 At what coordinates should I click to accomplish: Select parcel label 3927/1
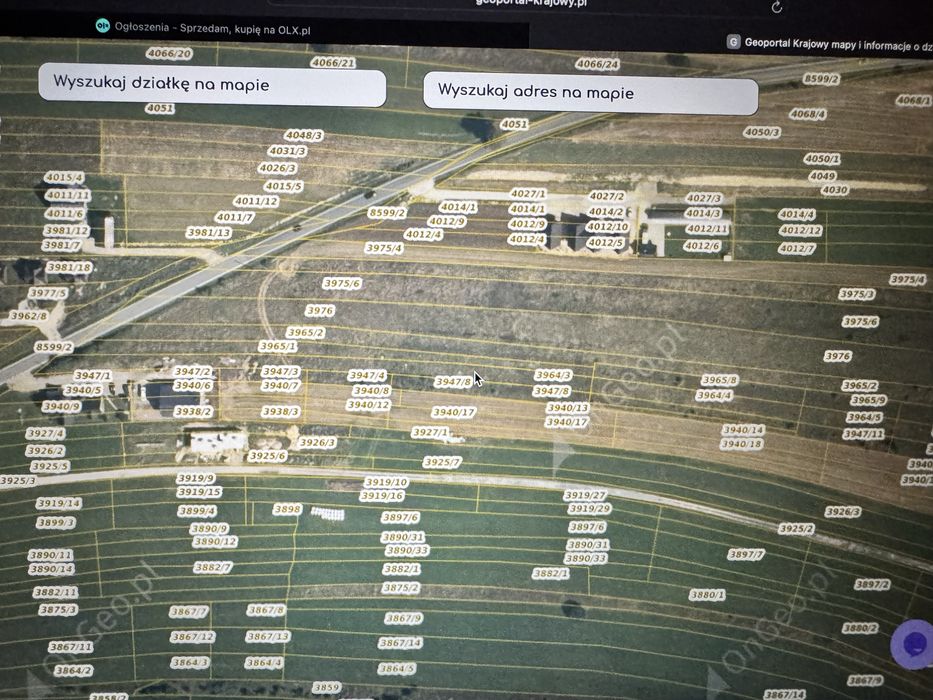[430, 432]
